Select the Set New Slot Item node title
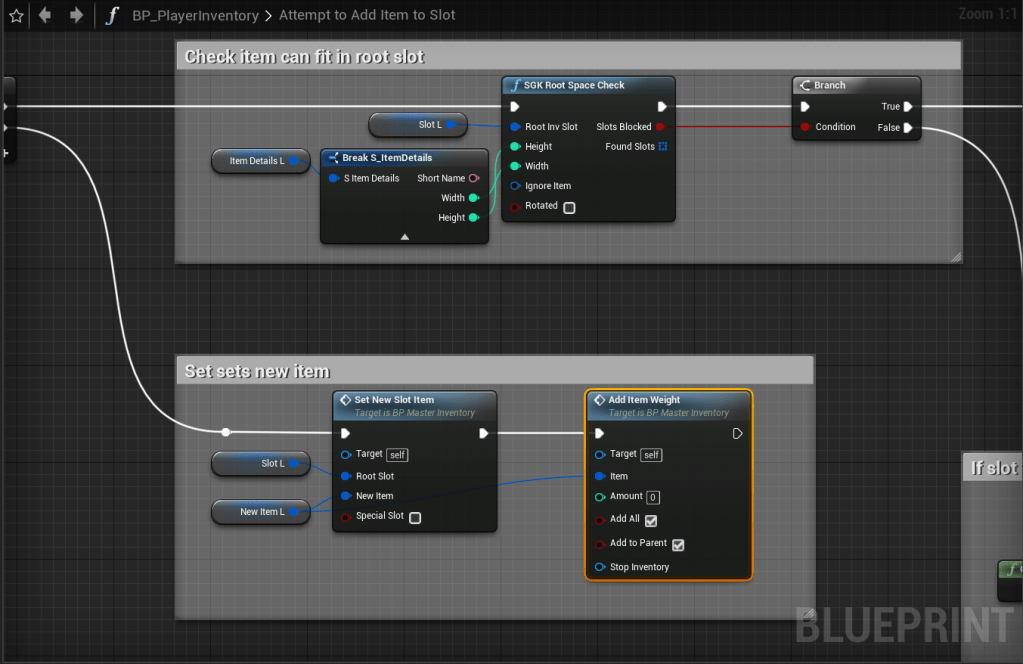The height and width of the screenshot is (664, 1023). (x=394, y=400)
